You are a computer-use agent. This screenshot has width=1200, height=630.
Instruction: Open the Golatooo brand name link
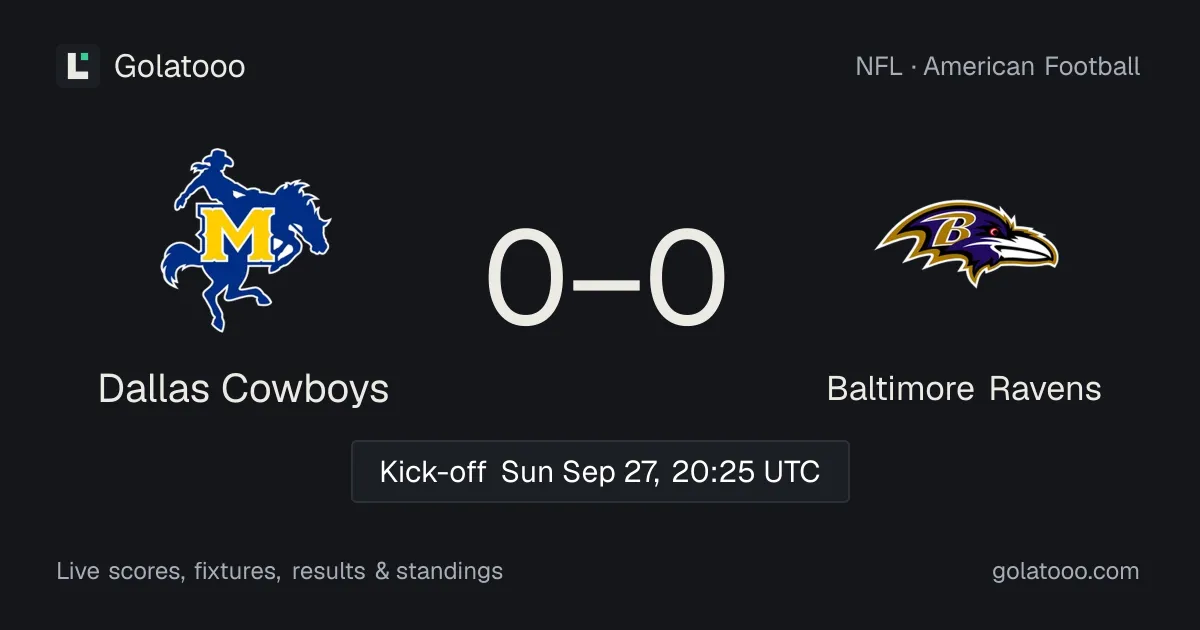coord(180,67)
